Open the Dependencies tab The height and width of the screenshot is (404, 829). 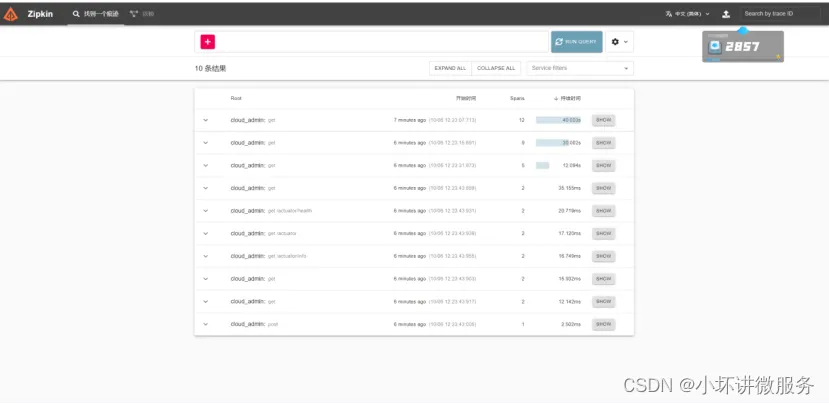[142, 14]
